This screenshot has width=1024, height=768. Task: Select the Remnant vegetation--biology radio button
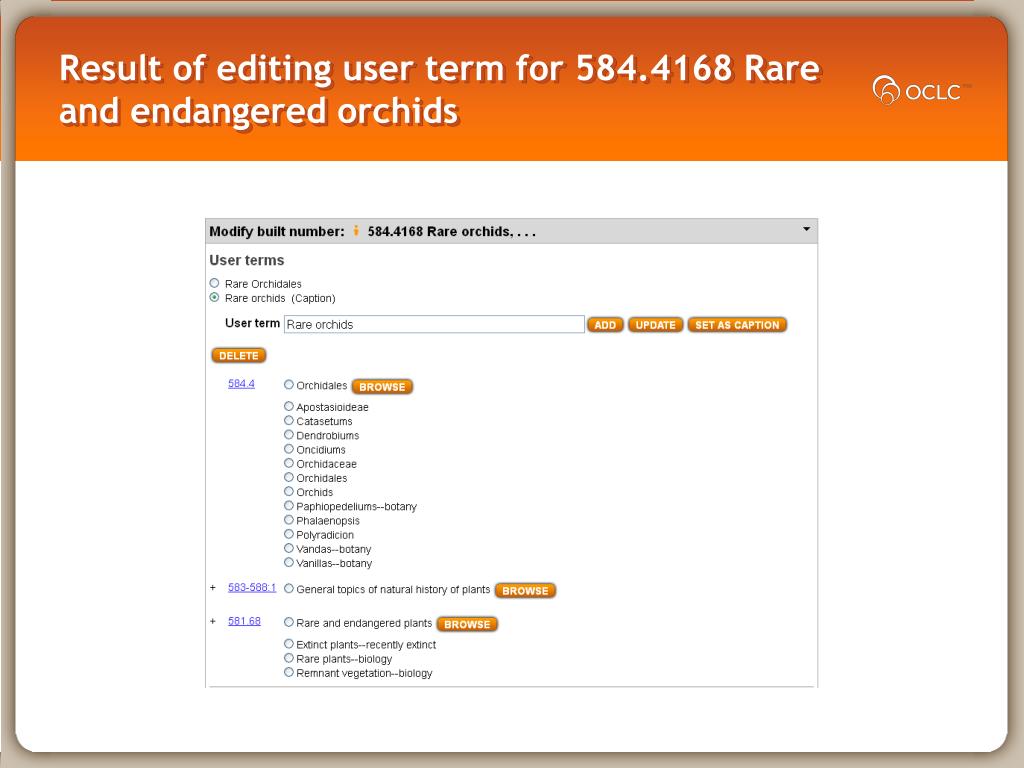289,672
